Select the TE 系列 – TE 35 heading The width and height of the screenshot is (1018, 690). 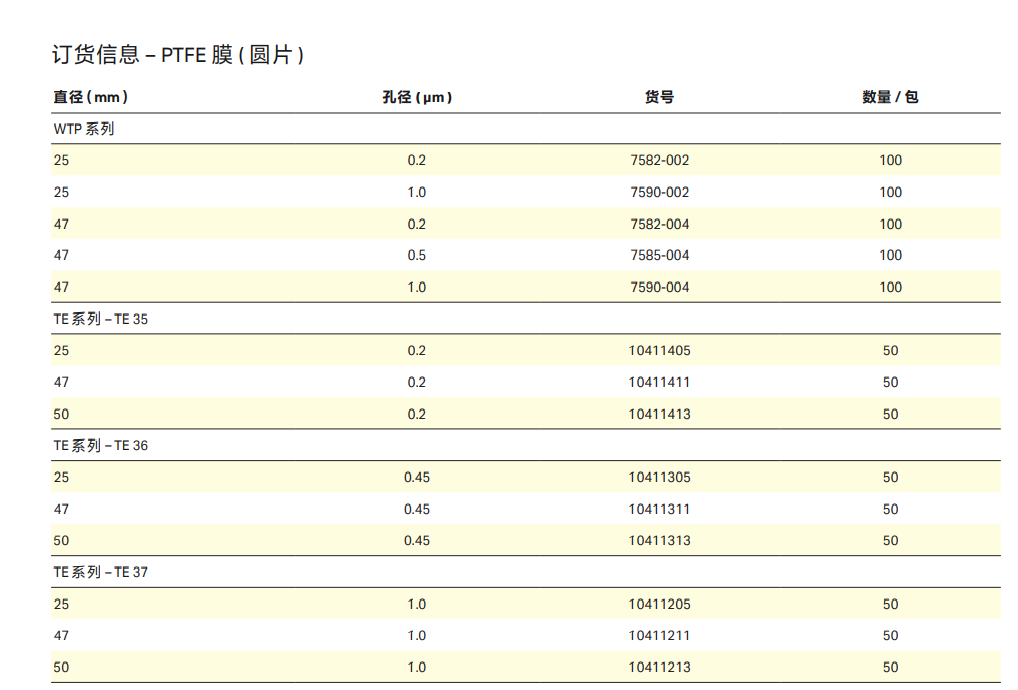(x=100, y=319)
